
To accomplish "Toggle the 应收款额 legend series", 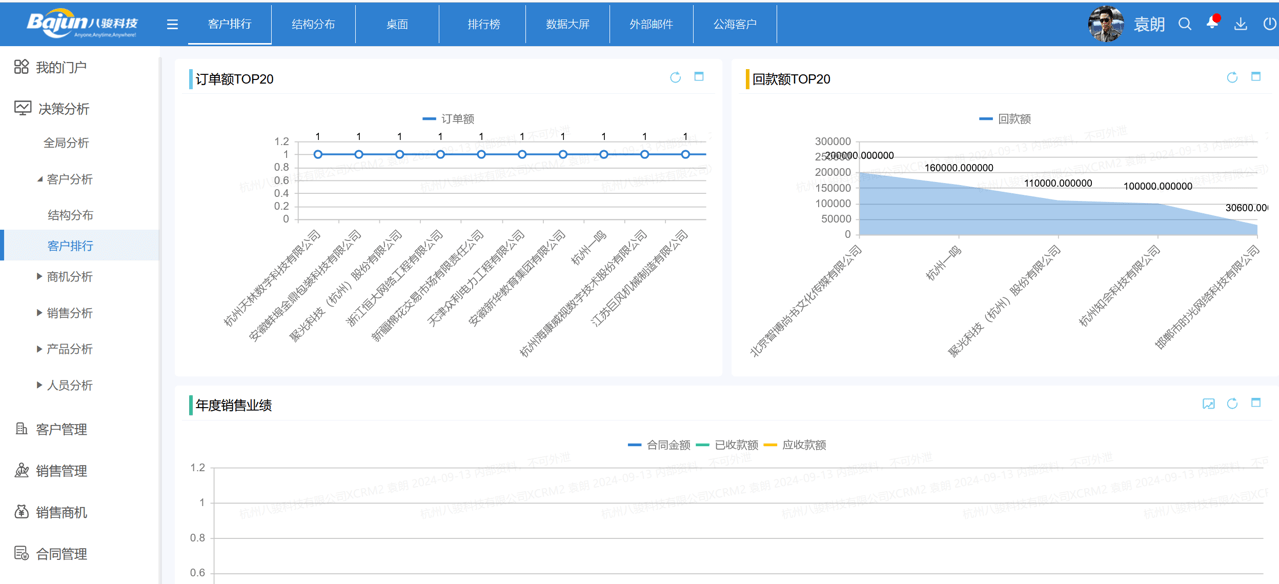I will (795, 445).
